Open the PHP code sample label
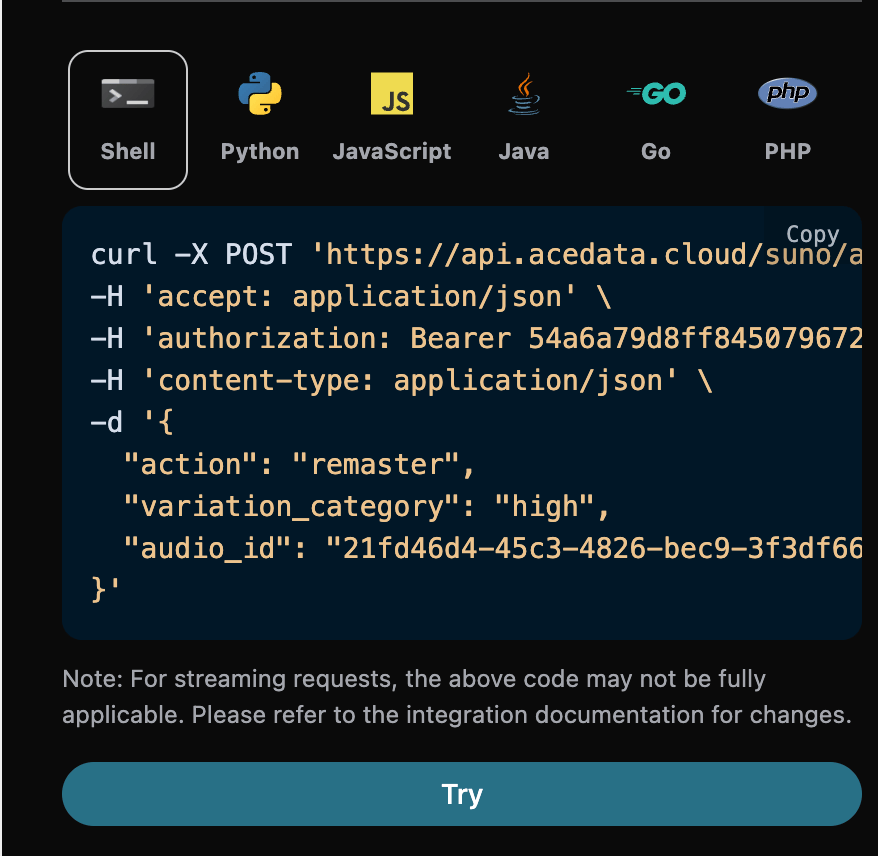878x856 pixels. pos(788,152)
